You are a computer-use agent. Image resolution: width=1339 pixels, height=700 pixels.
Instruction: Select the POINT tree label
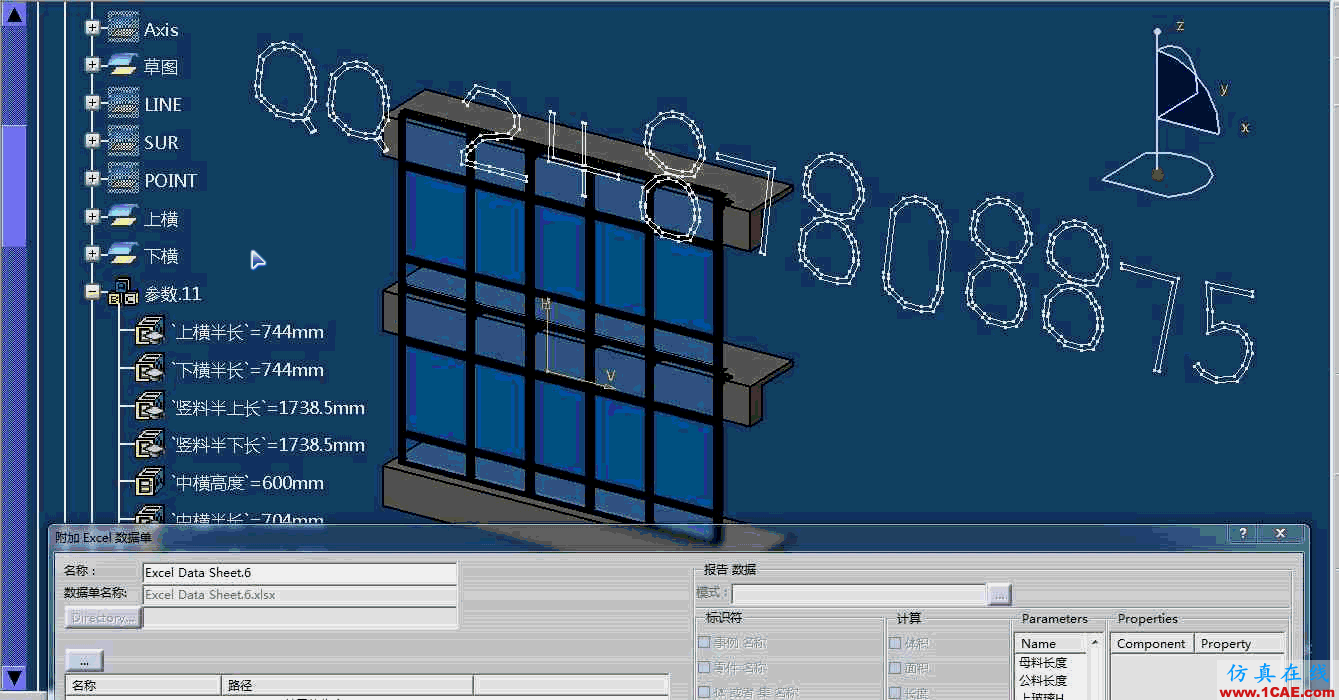[x=171, y=180]
